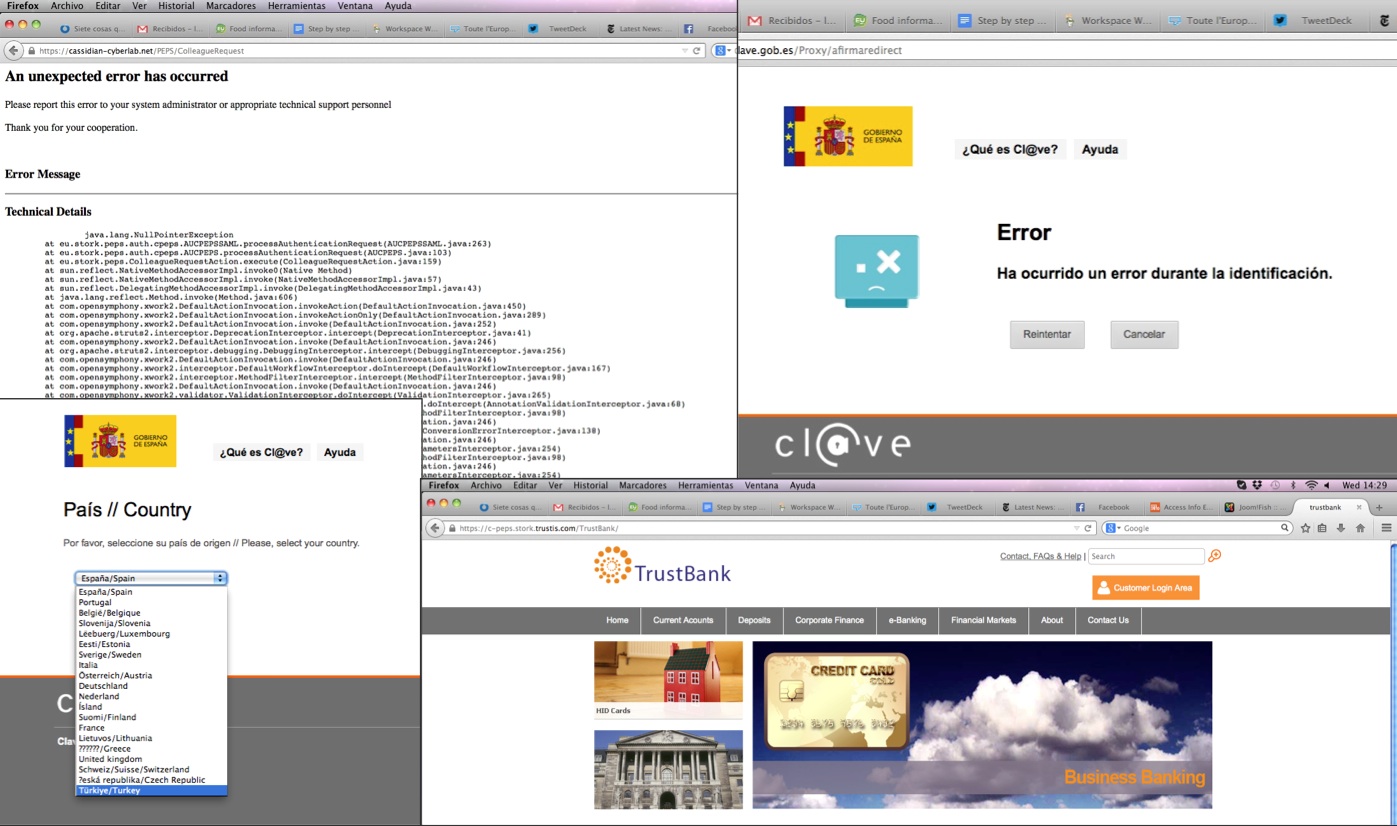Click the orange search magnifier on TrustBank site
The width and height of the screenshot is (1397, 826).
tap(1215, 556)
